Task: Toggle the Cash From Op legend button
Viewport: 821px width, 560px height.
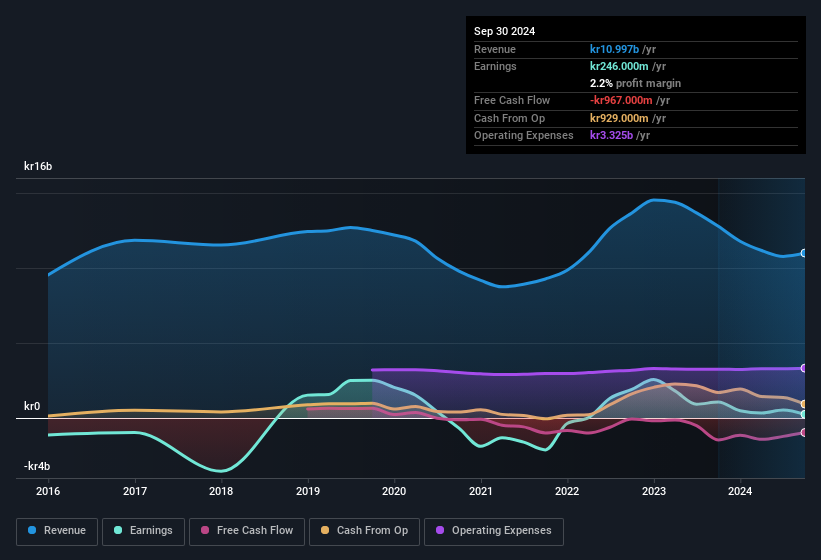Action: point(362,530)
